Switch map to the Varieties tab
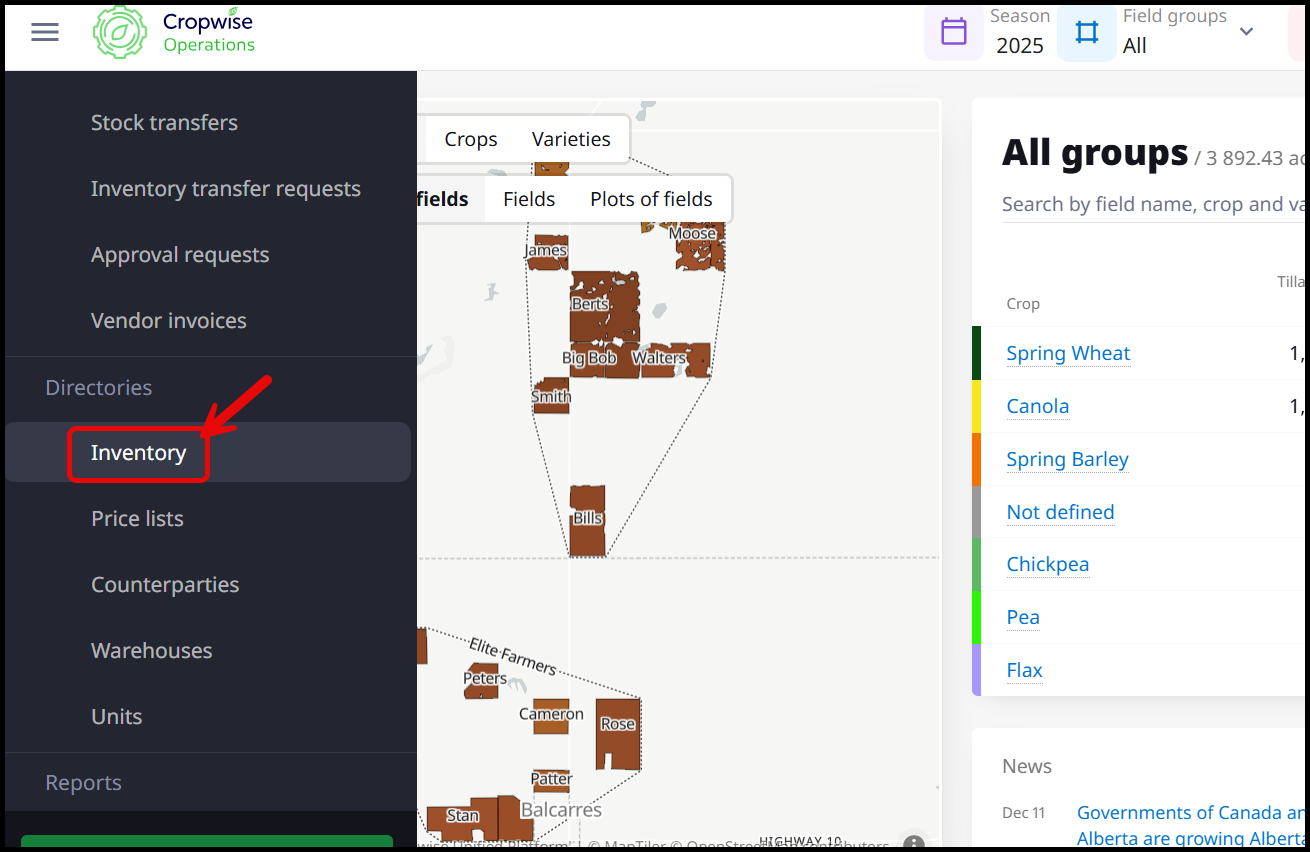The width and height of the screenshot is (1310, 852). pos(571,139)
